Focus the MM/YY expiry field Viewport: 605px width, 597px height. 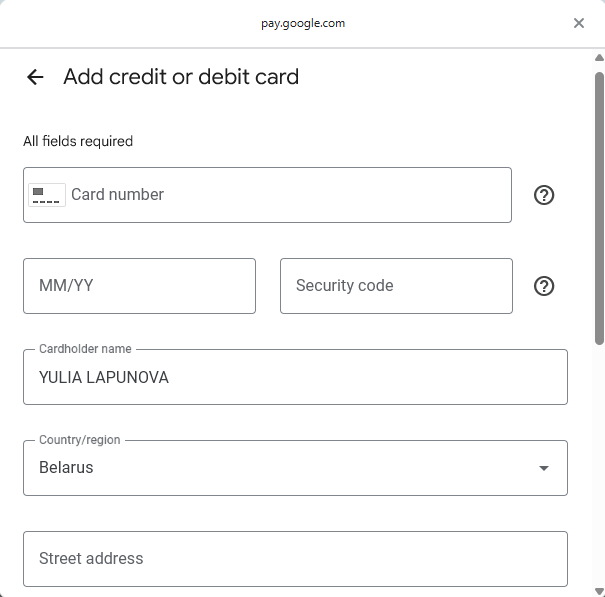(139, 286)
